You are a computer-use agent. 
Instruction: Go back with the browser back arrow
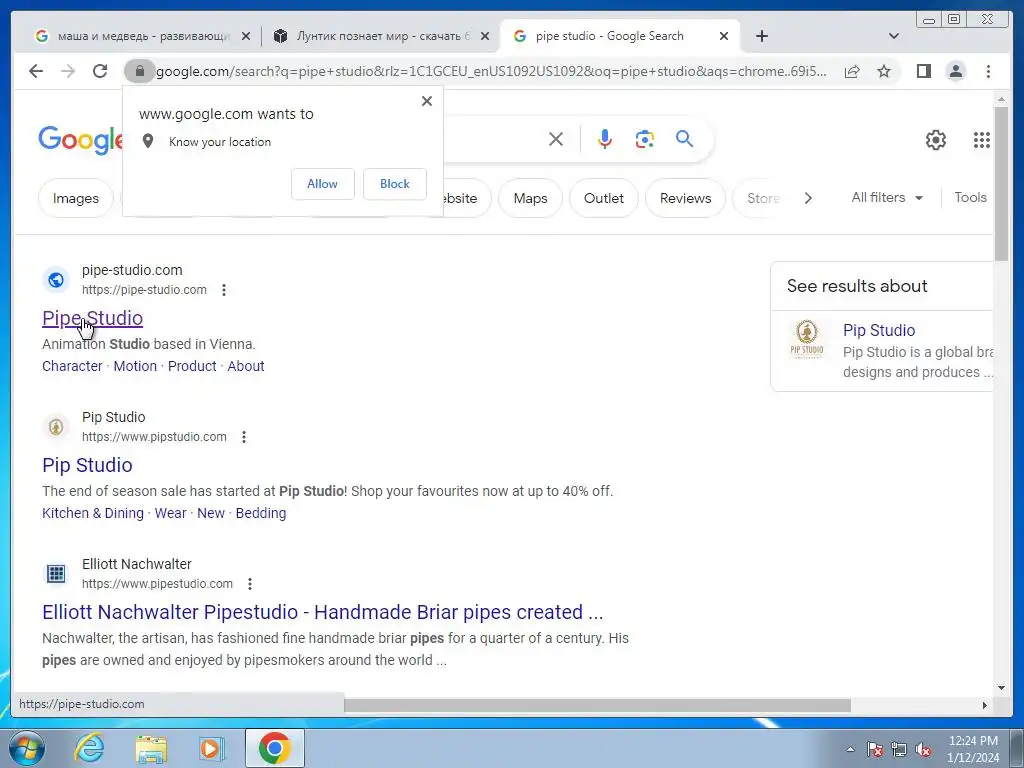pos(36,71)
